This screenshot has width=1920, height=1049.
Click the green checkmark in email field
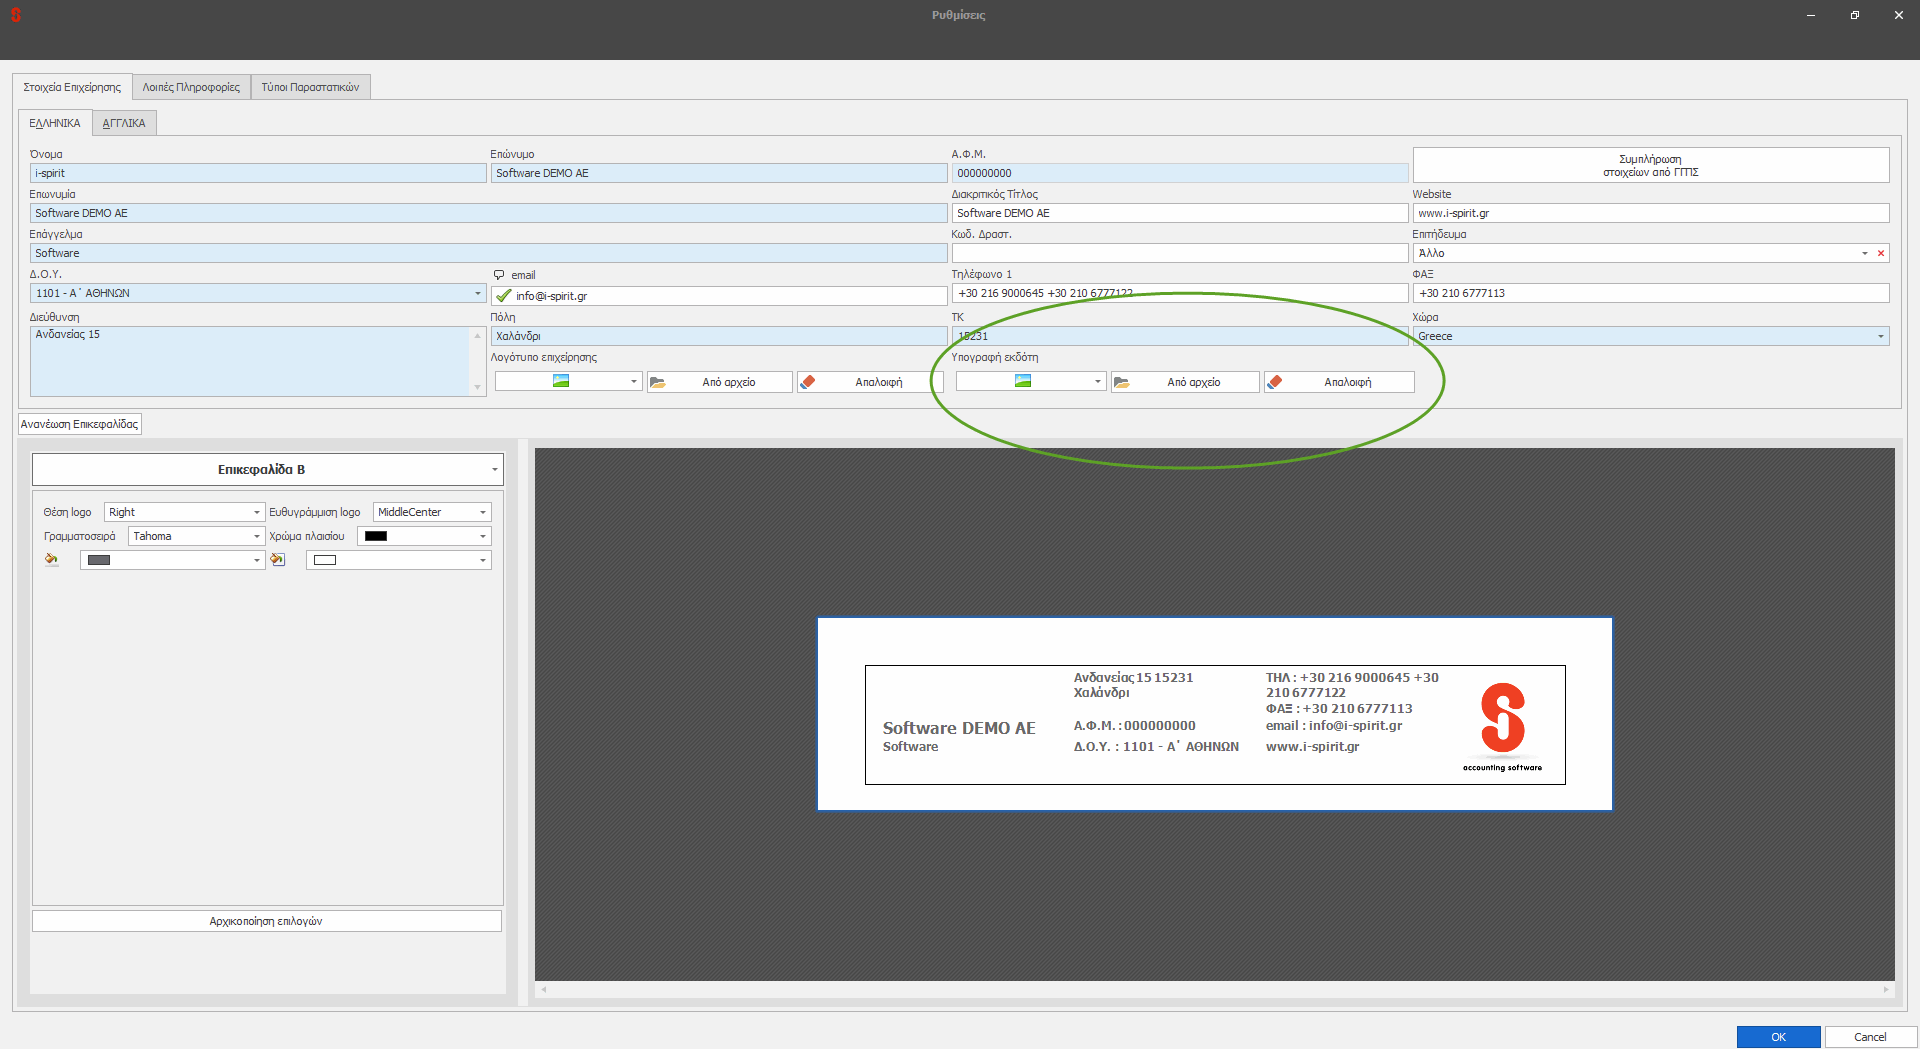pos(504,296)
